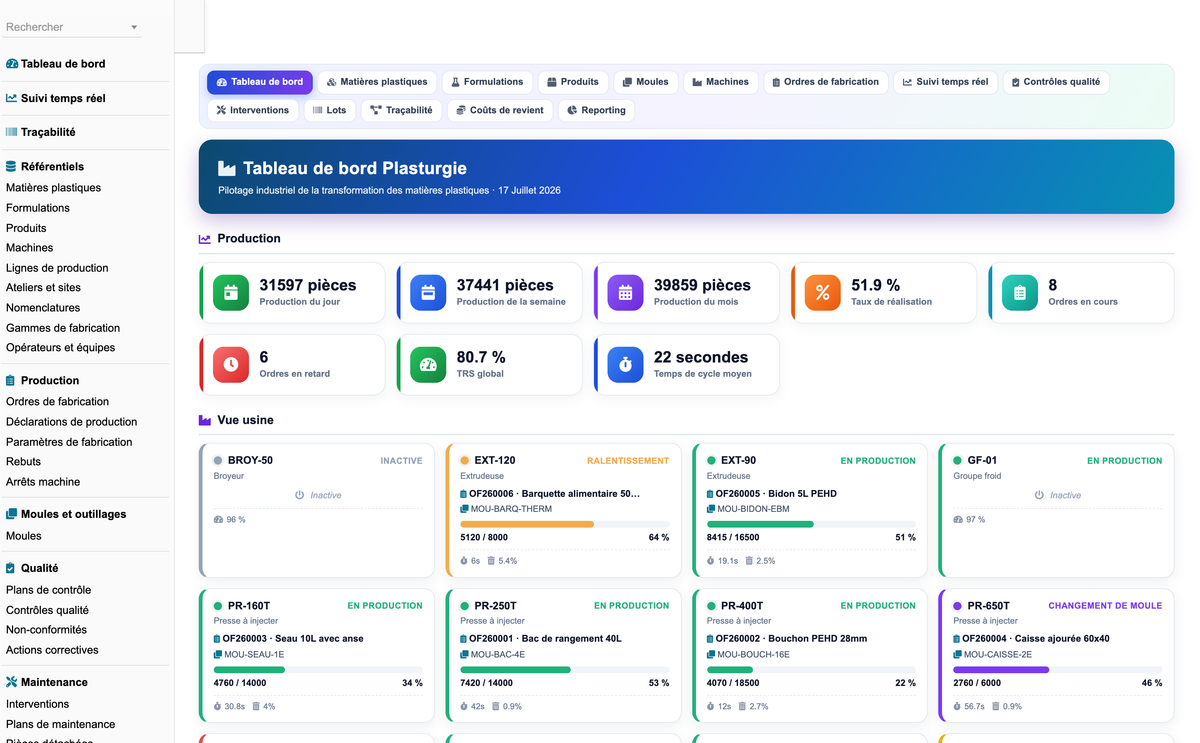This screenshot has width=1200, height=743.
Task: Click the MOU-SEAU-1E mould label
Action: (254, 655)
